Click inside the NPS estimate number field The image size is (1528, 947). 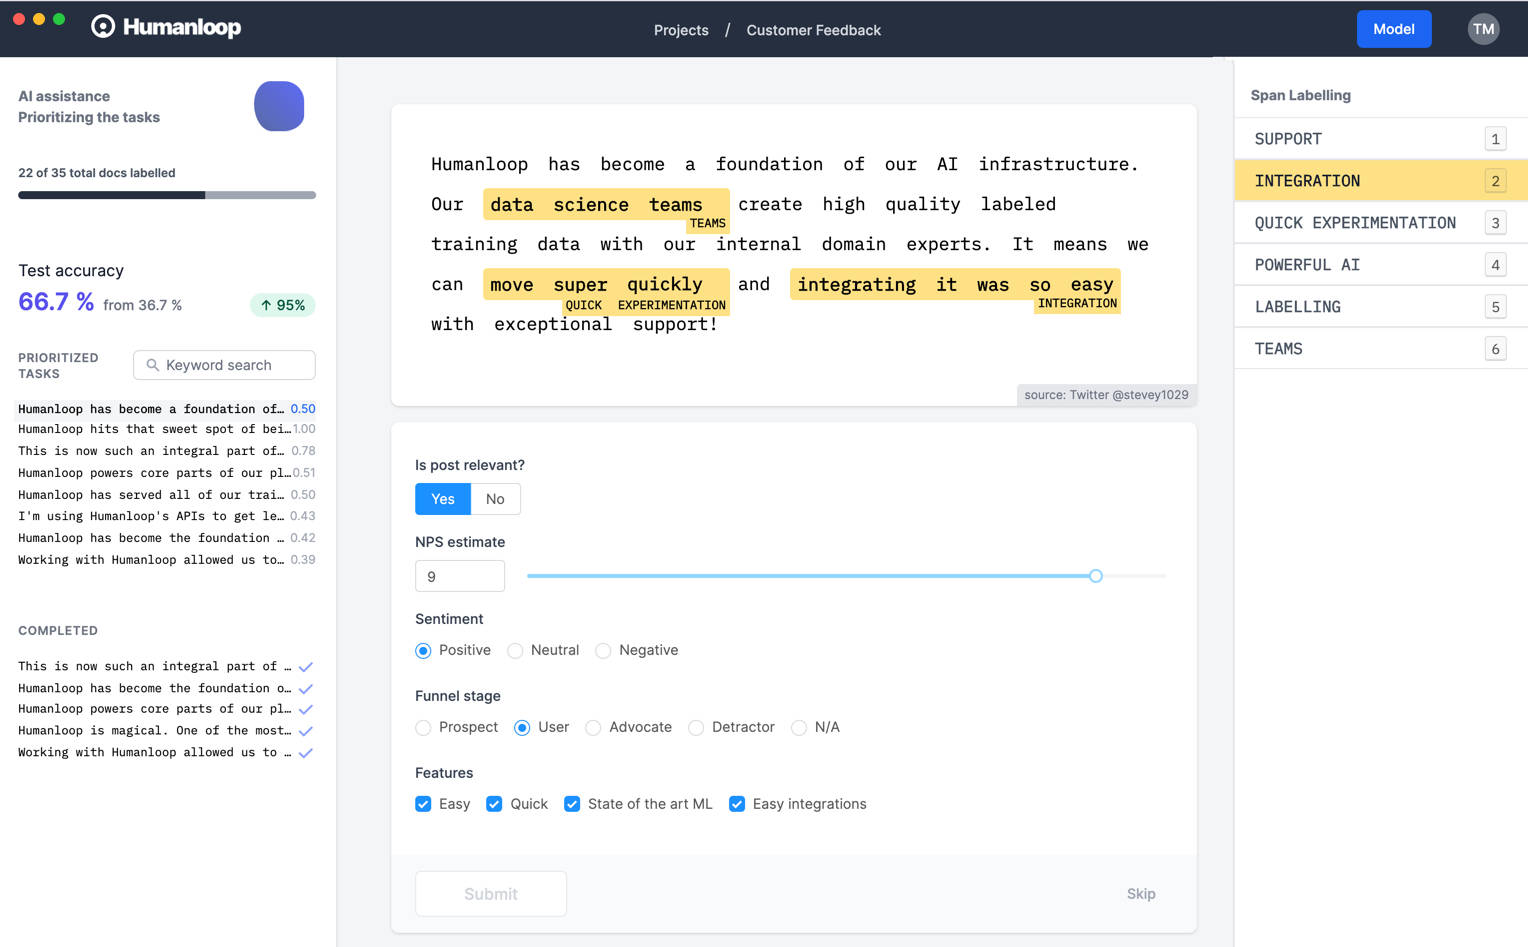click(459, 576)
